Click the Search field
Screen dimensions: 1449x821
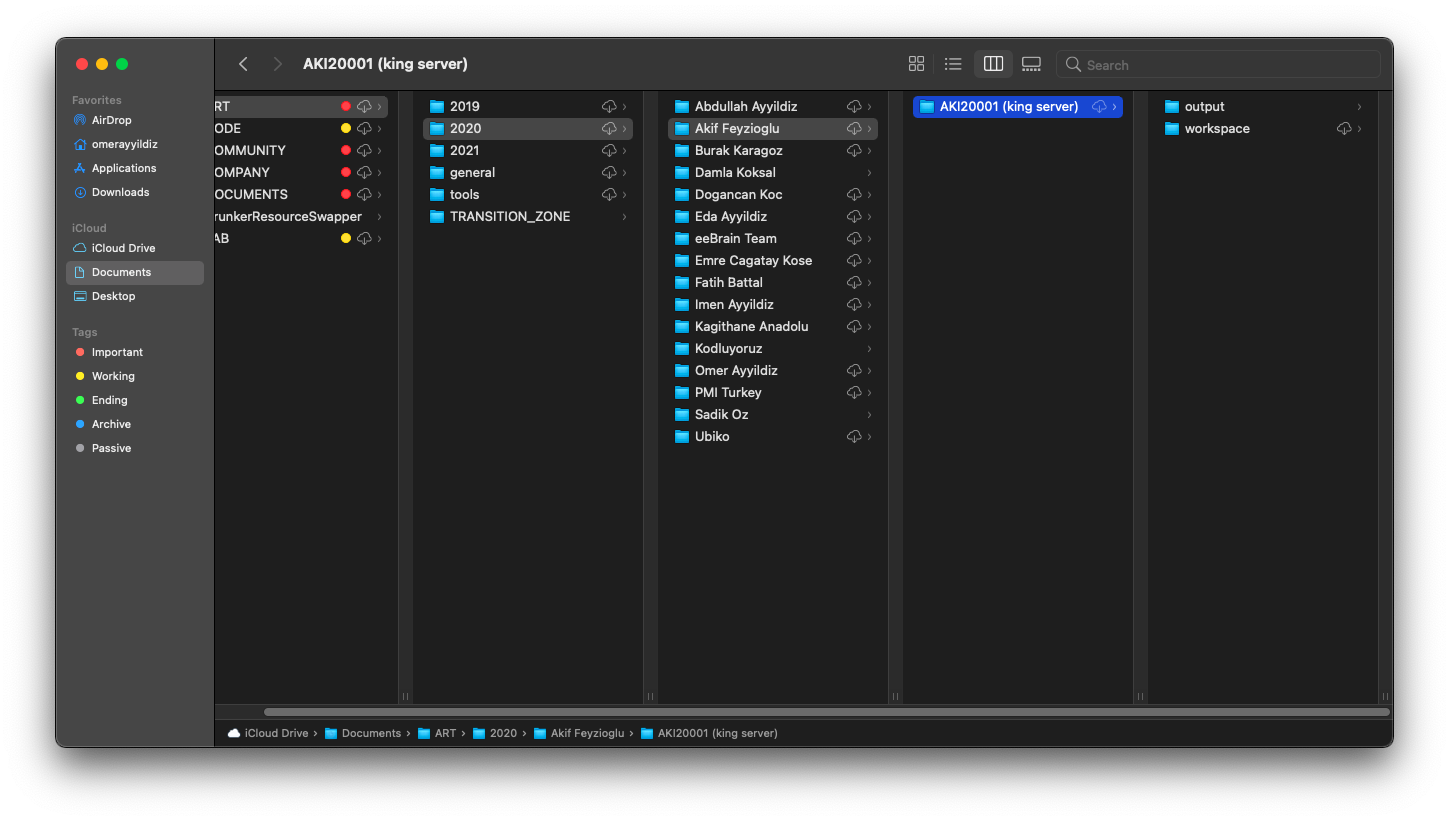(x=1218, y=64)
